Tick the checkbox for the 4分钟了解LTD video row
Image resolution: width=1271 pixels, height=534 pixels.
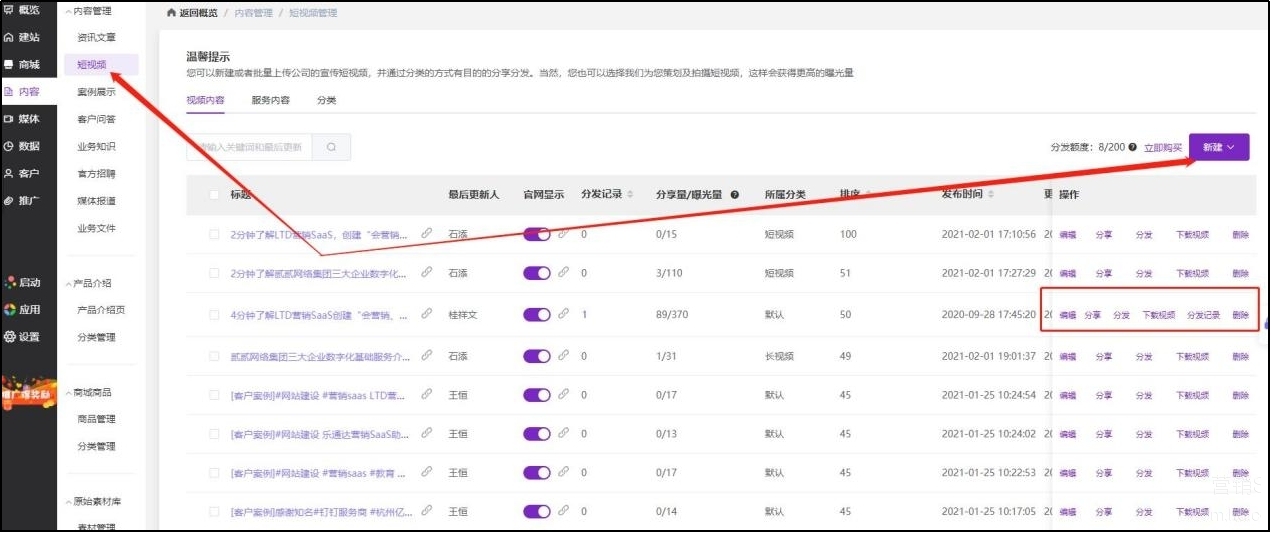pyautogui.click(x=214, y=315)
